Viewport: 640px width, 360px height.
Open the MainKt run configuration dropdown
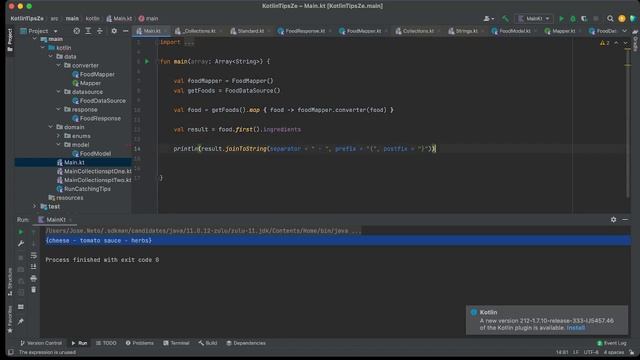point(534,18)
